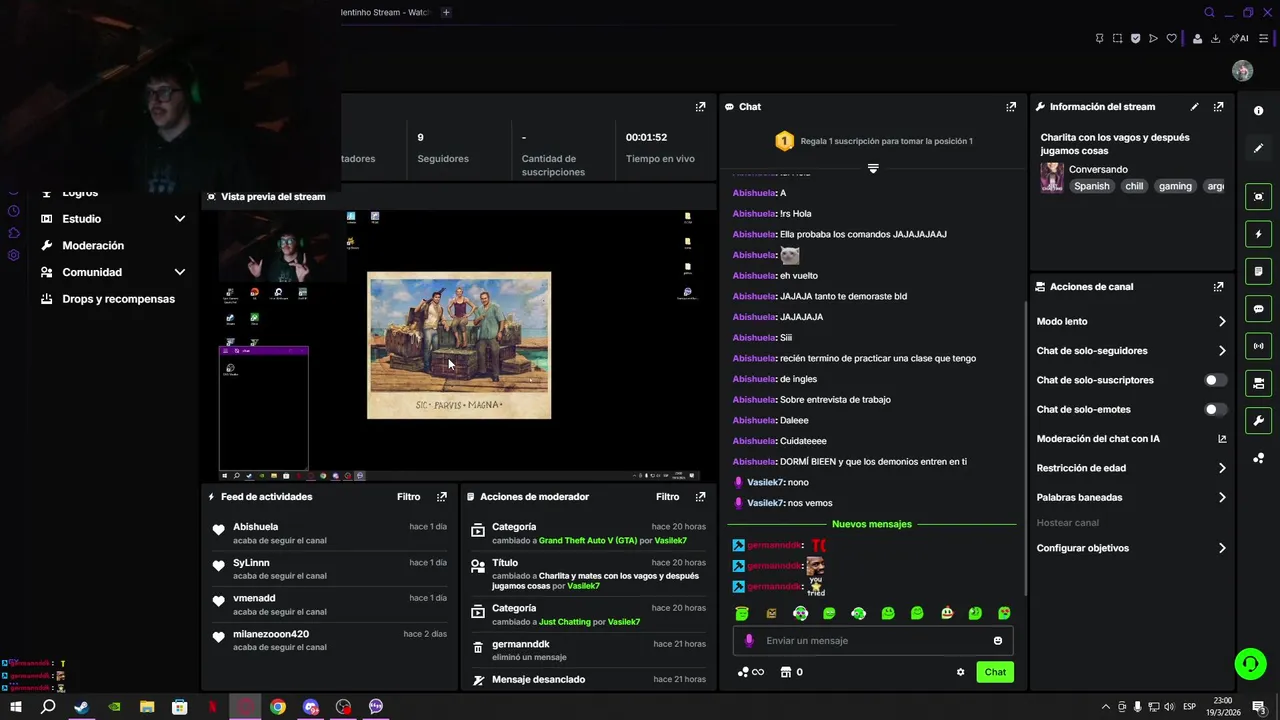Open File Explorer from the taskbar

147,707
